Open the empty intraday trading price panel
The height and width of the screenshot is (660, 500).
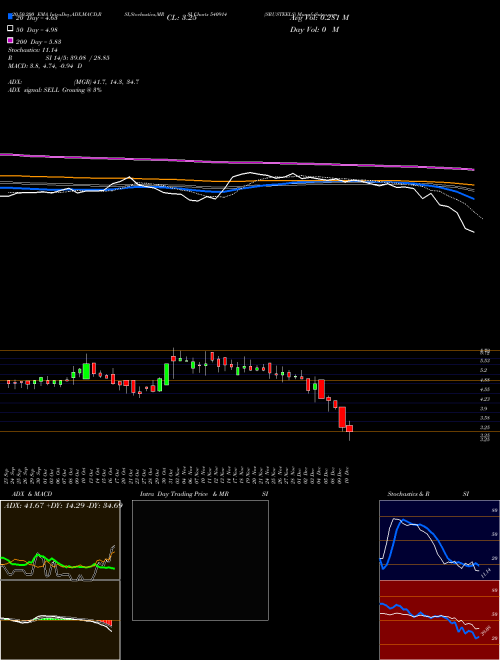click(200, 560)
